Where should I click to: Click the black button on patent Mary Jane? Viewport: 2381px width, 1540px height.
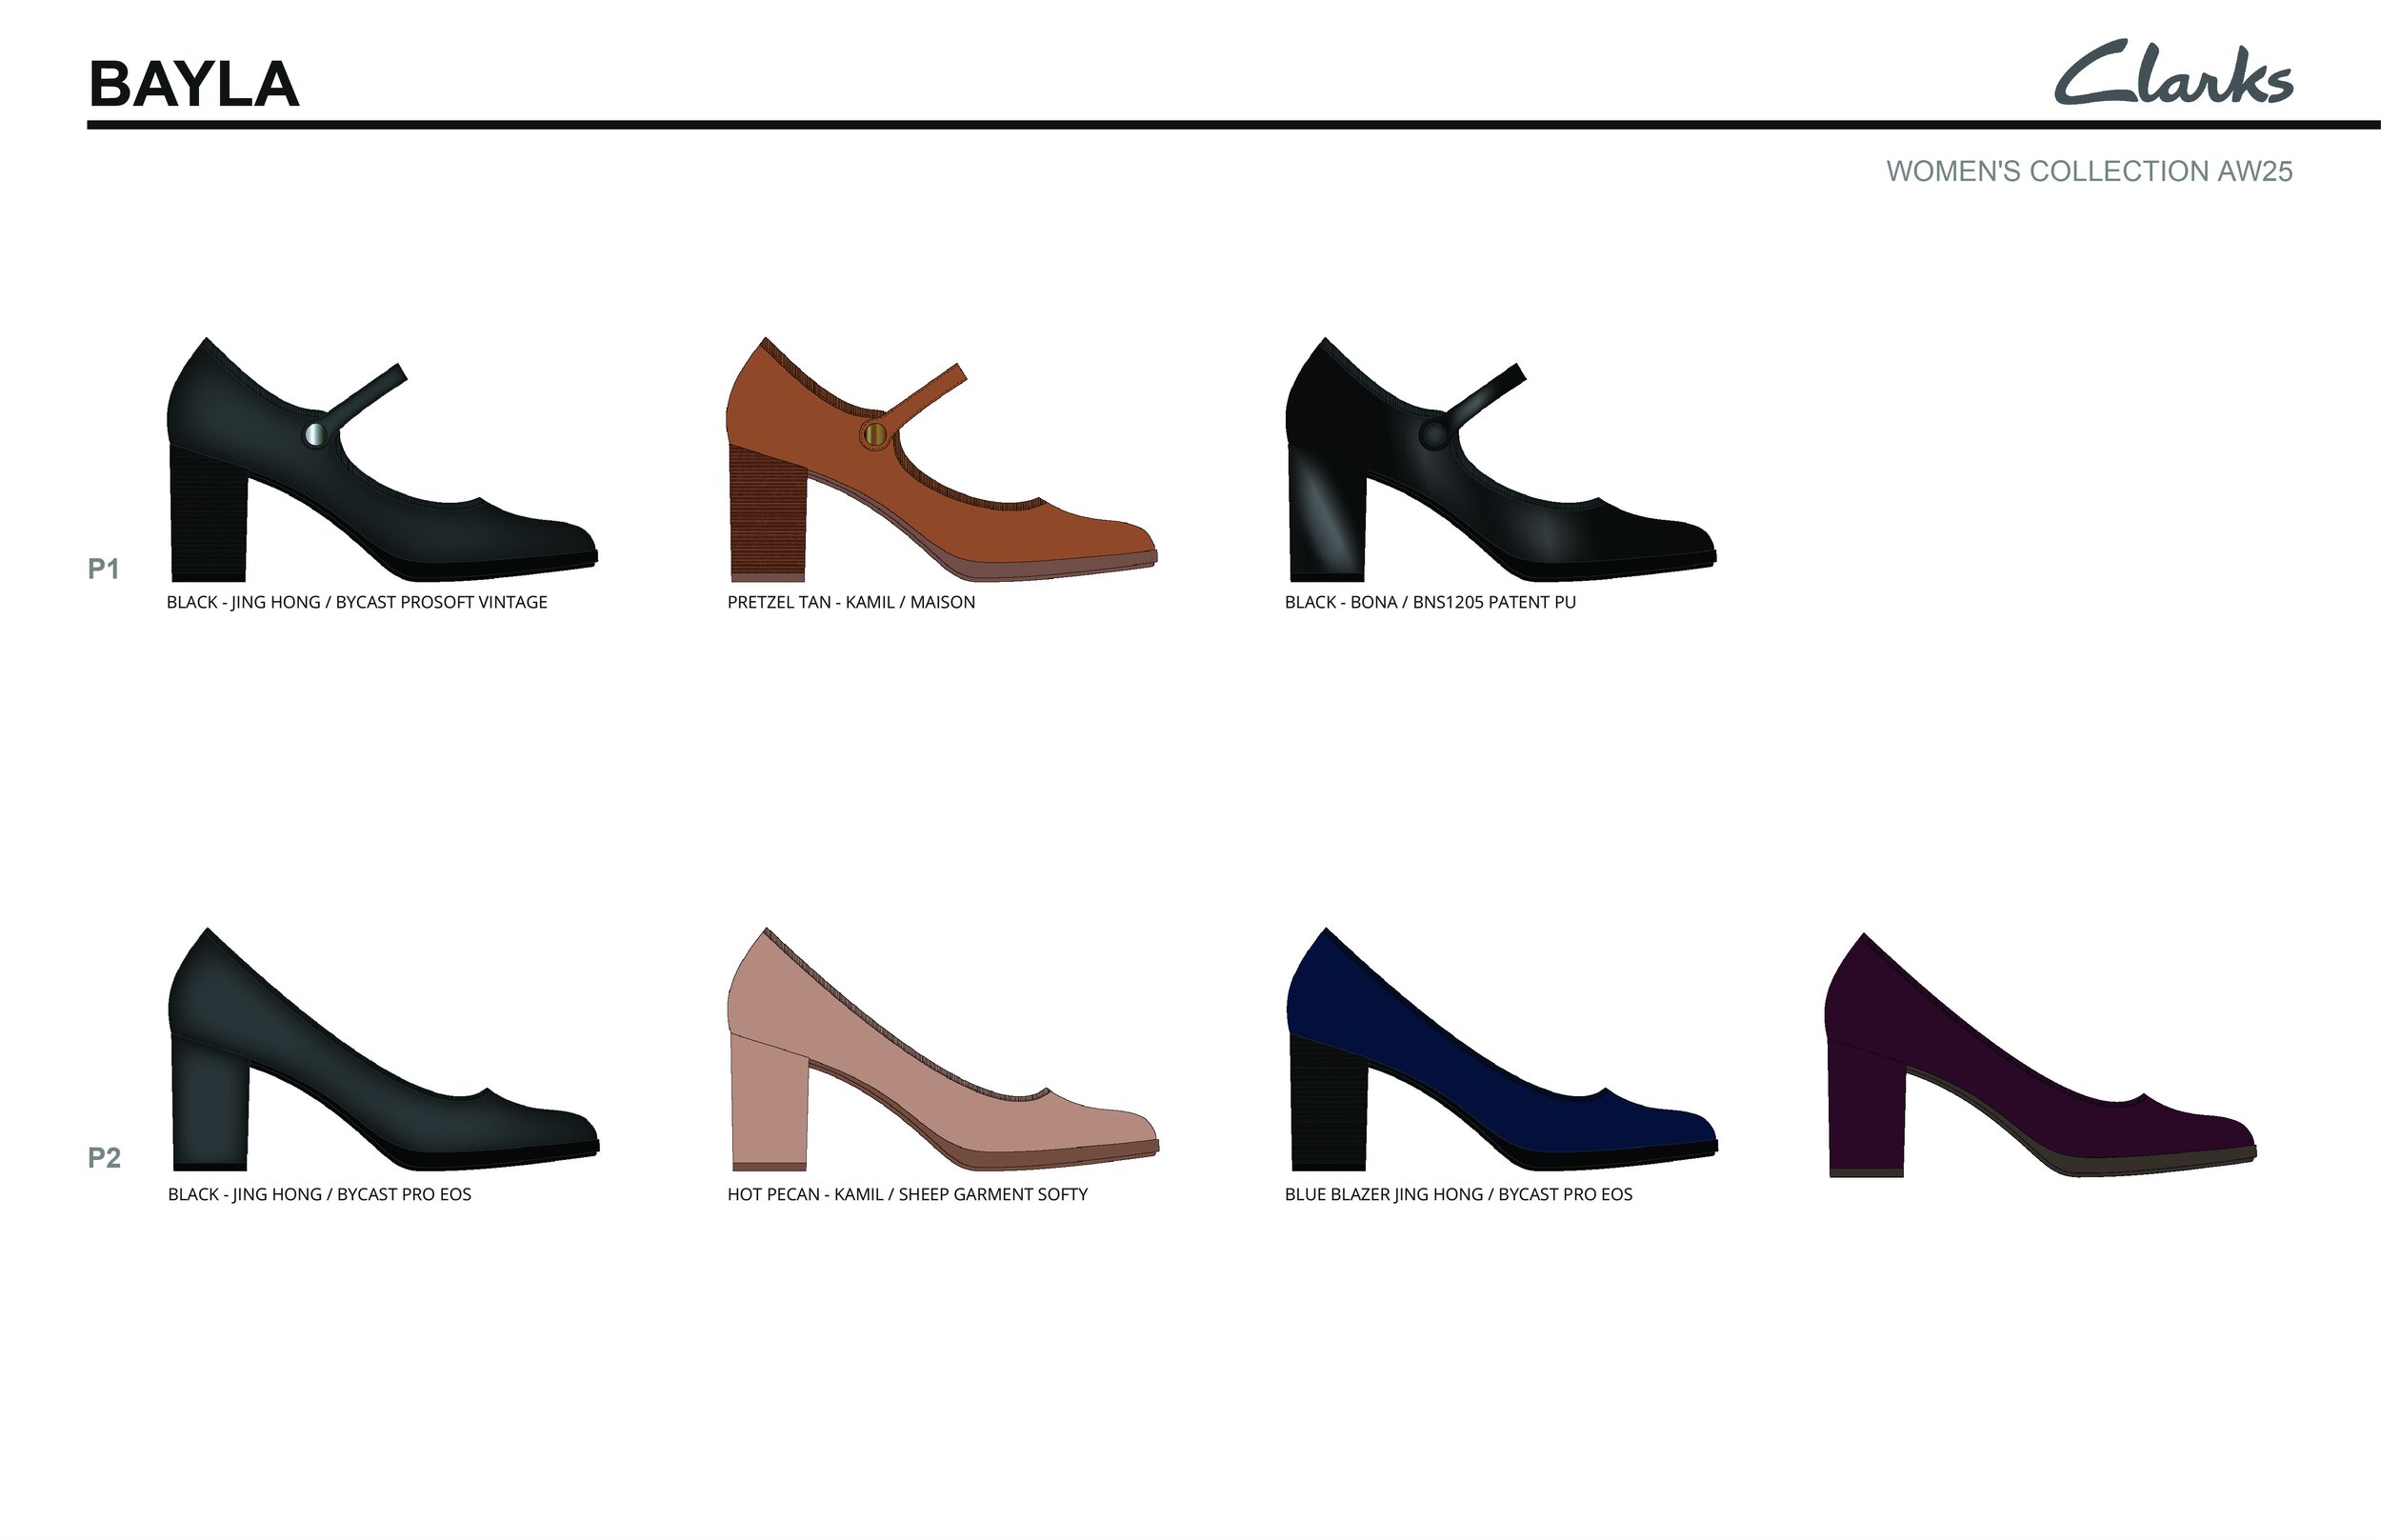pos(1433,434)
